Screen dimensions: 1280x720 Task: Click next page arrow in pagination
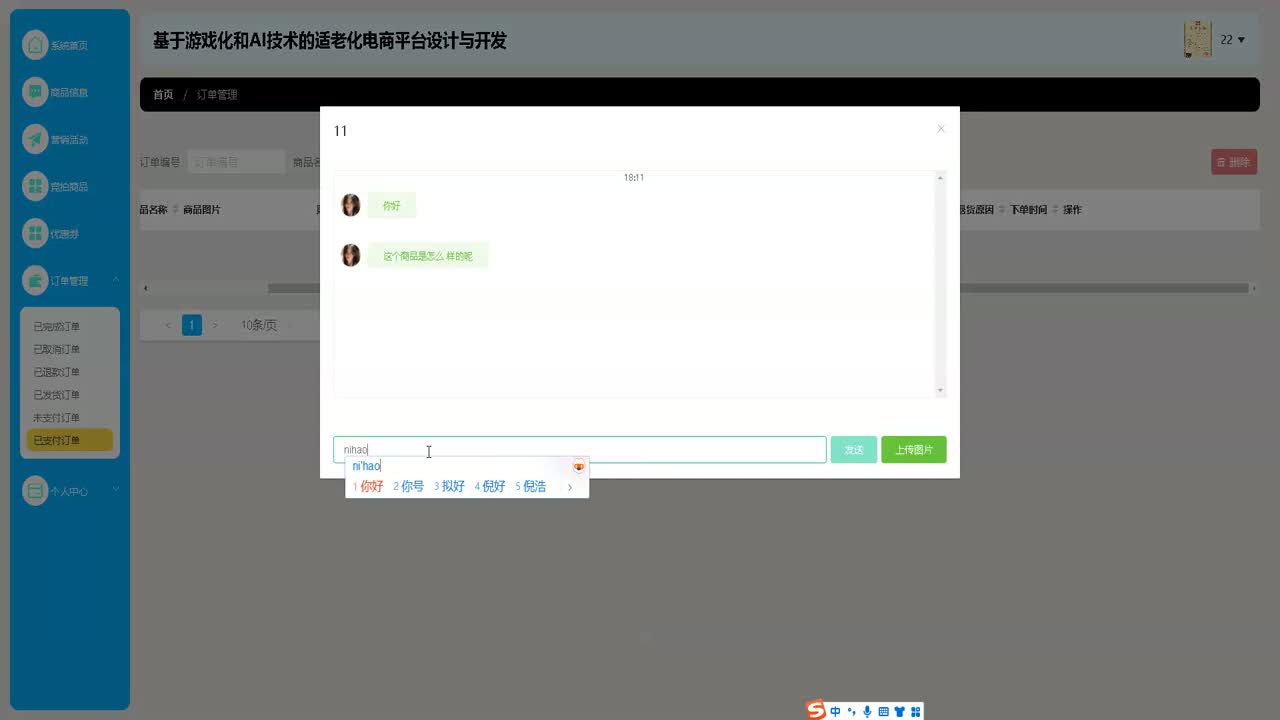[x=215, y=325]
